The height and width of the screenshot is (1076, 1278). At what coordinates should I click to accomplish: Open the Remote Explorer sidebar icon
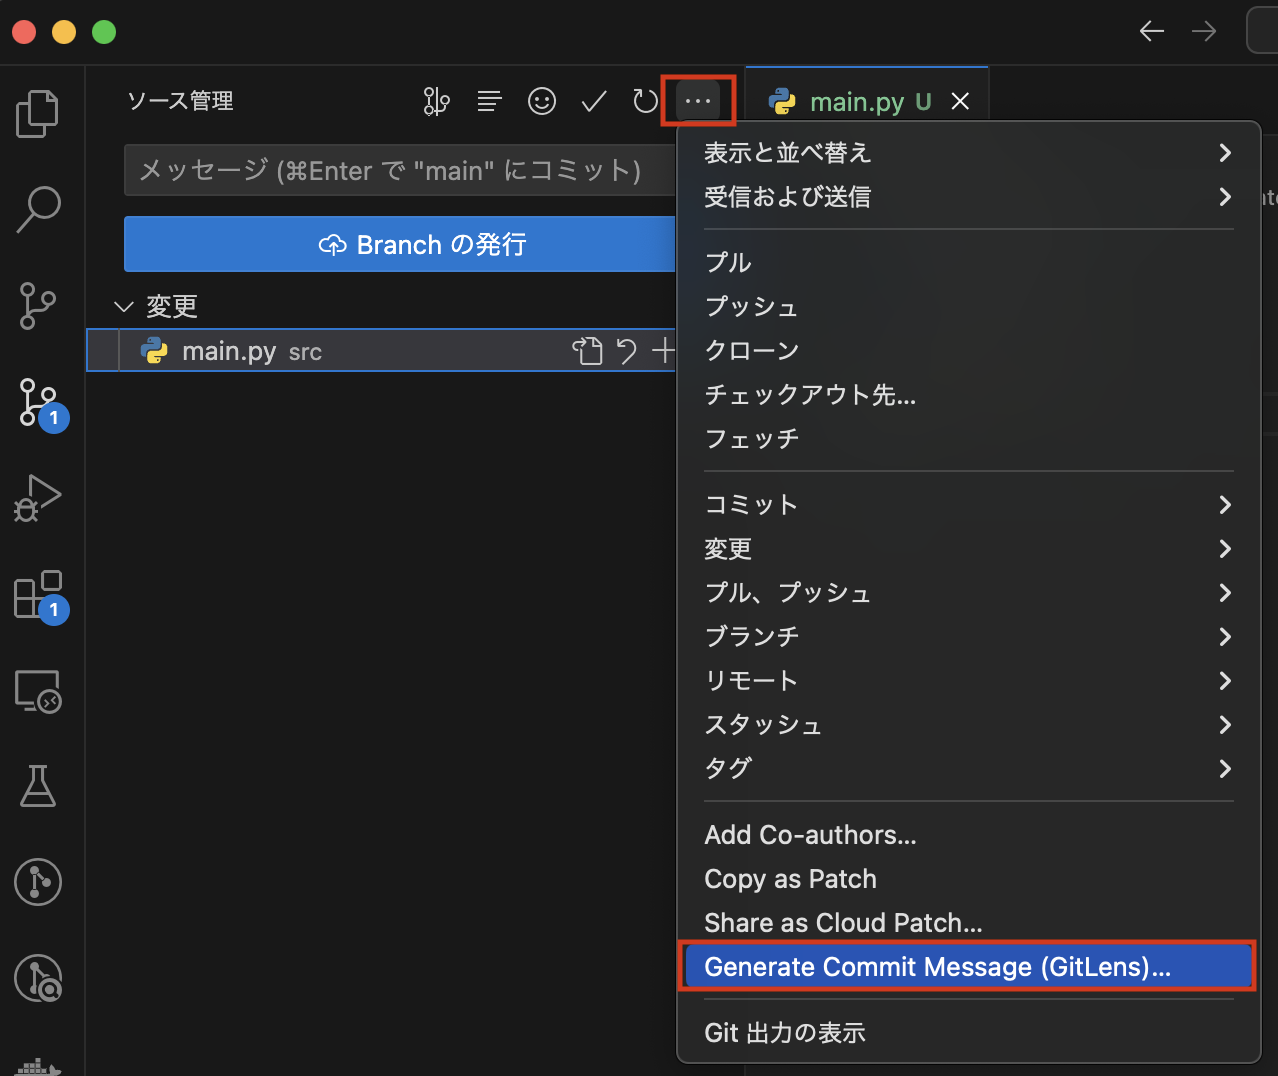(x=38, y=691)
